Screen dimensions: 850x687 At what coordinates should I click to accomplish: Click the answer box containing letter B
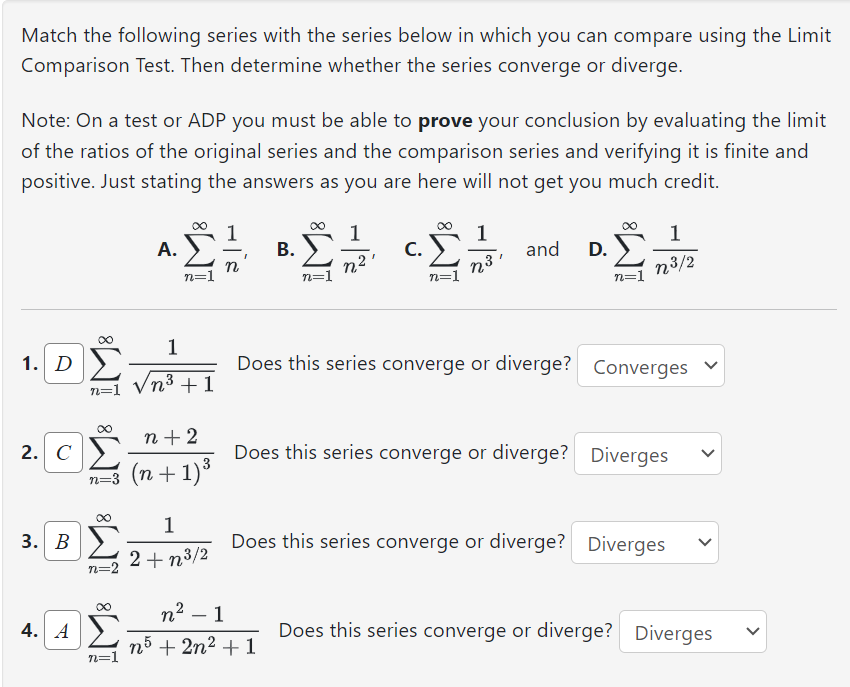coord(63,541)
